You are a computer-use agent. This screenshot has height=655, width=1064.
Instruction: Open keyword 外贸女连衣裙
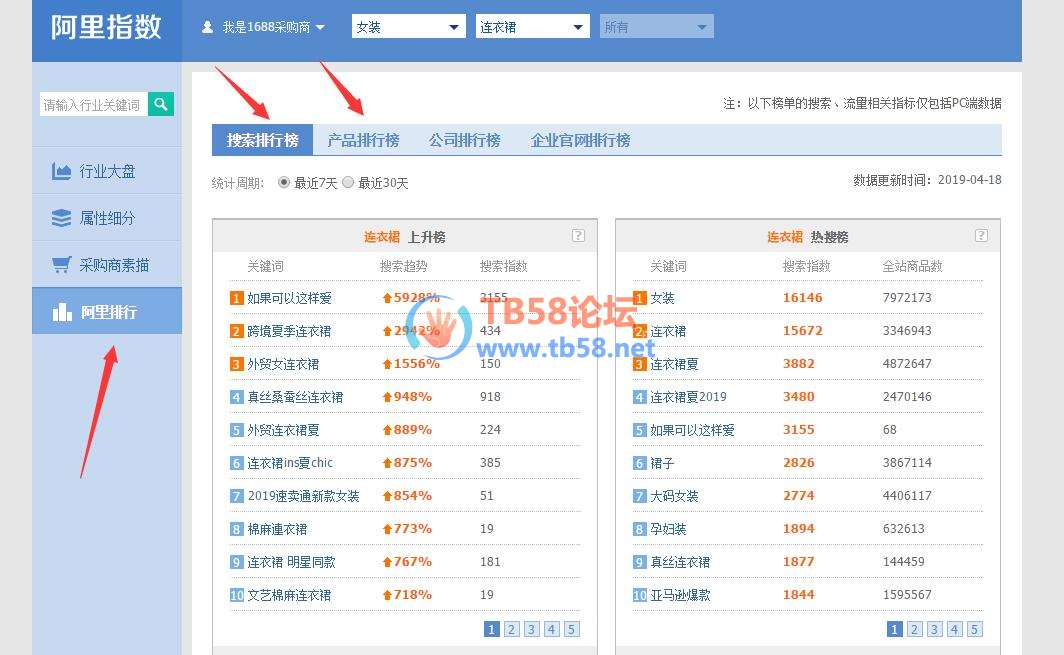[x=283, y=364]
